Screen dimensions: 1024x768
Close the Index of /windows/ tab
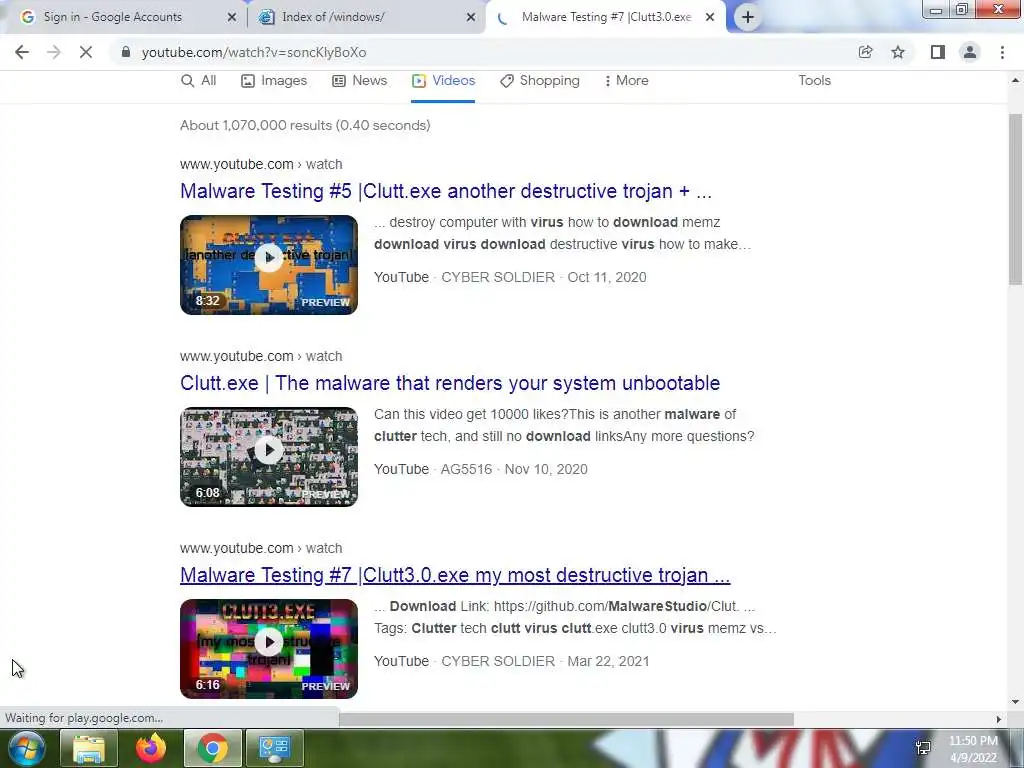coord(471,18)
